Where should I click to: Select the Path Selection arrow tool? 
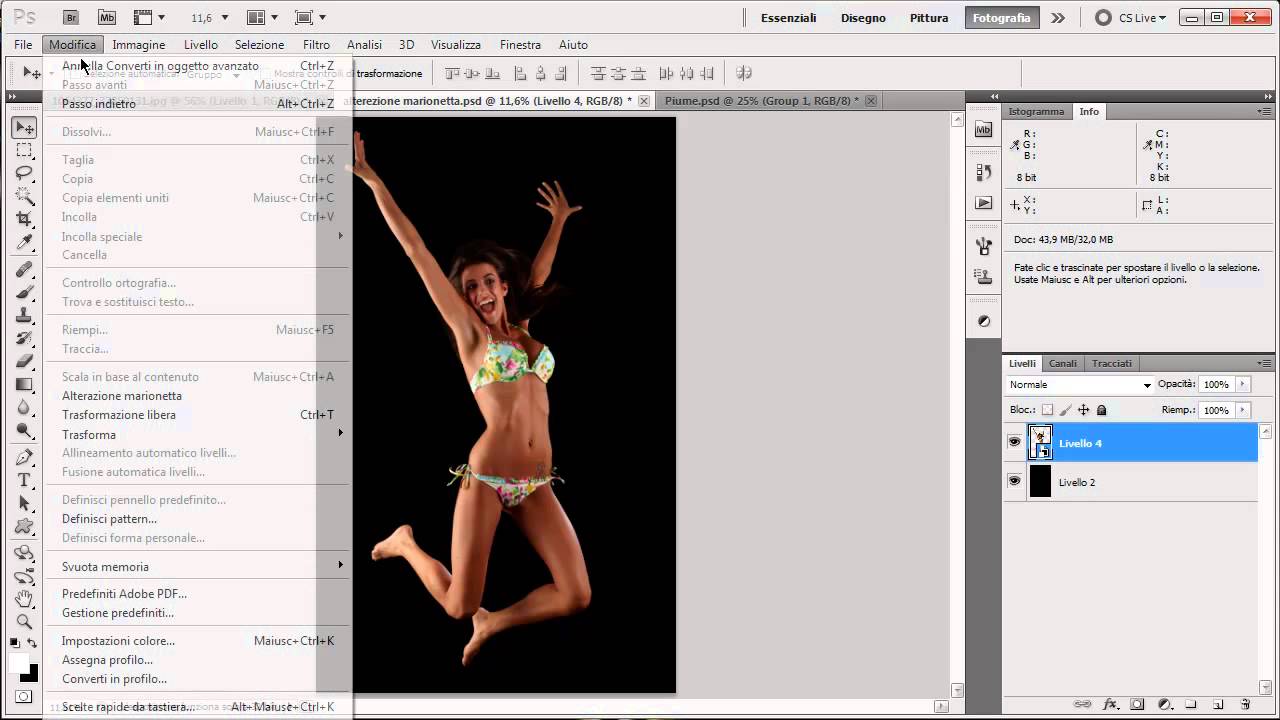(x=25, y=503)
